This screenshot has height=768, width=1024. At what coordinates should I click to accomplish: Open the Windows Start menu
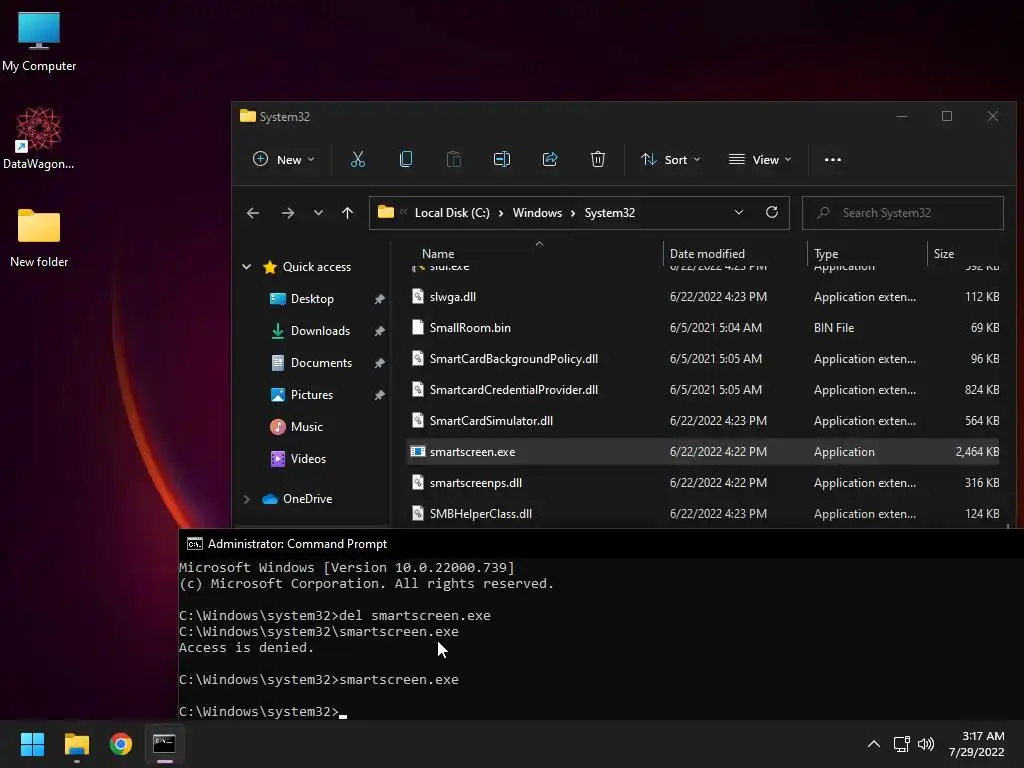click(32, 744)
